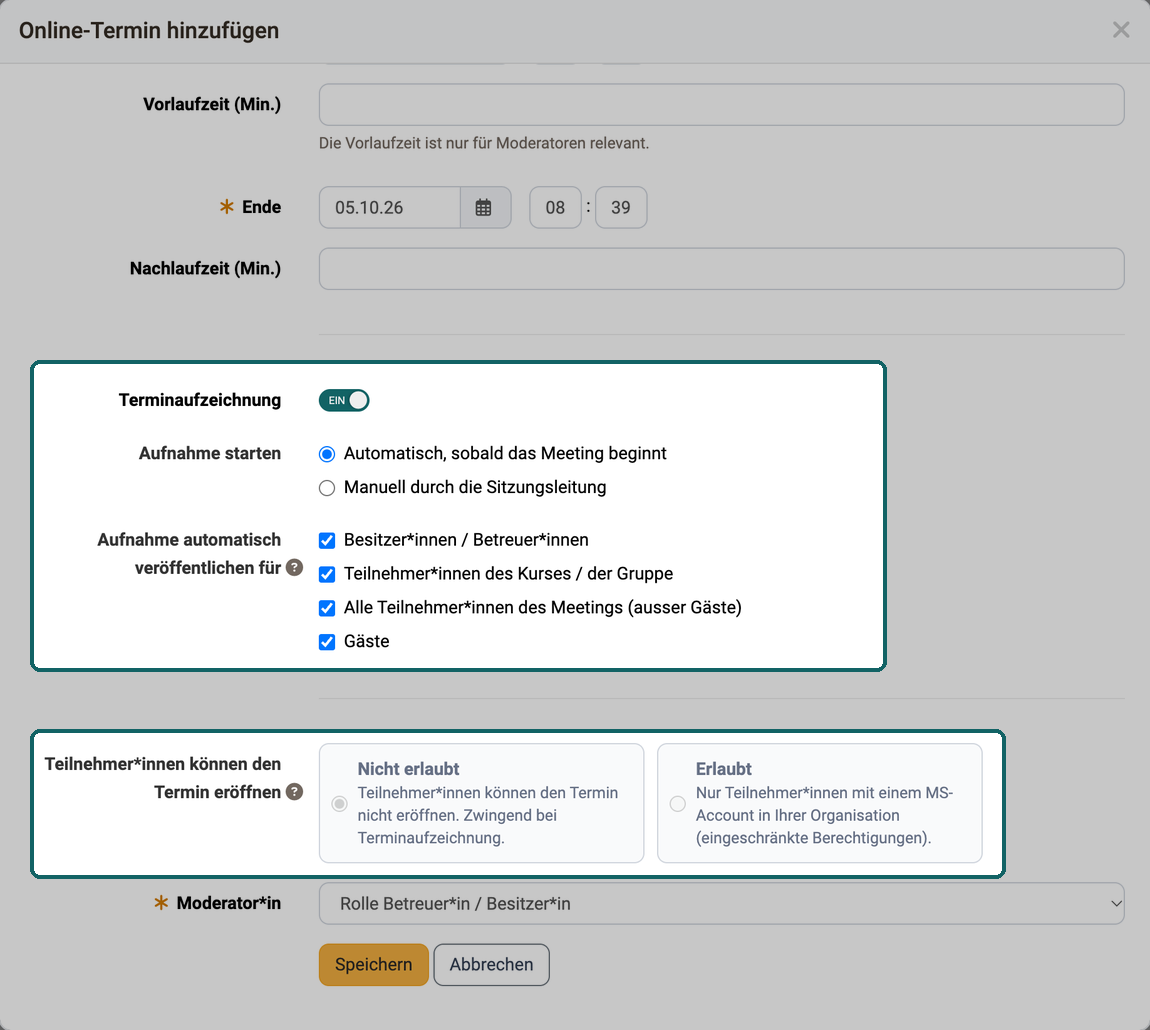This screenshot has width=1150, height=1030.
Task: Select Automatisch, sobald das Meeting beginnt
Action: 327,454
